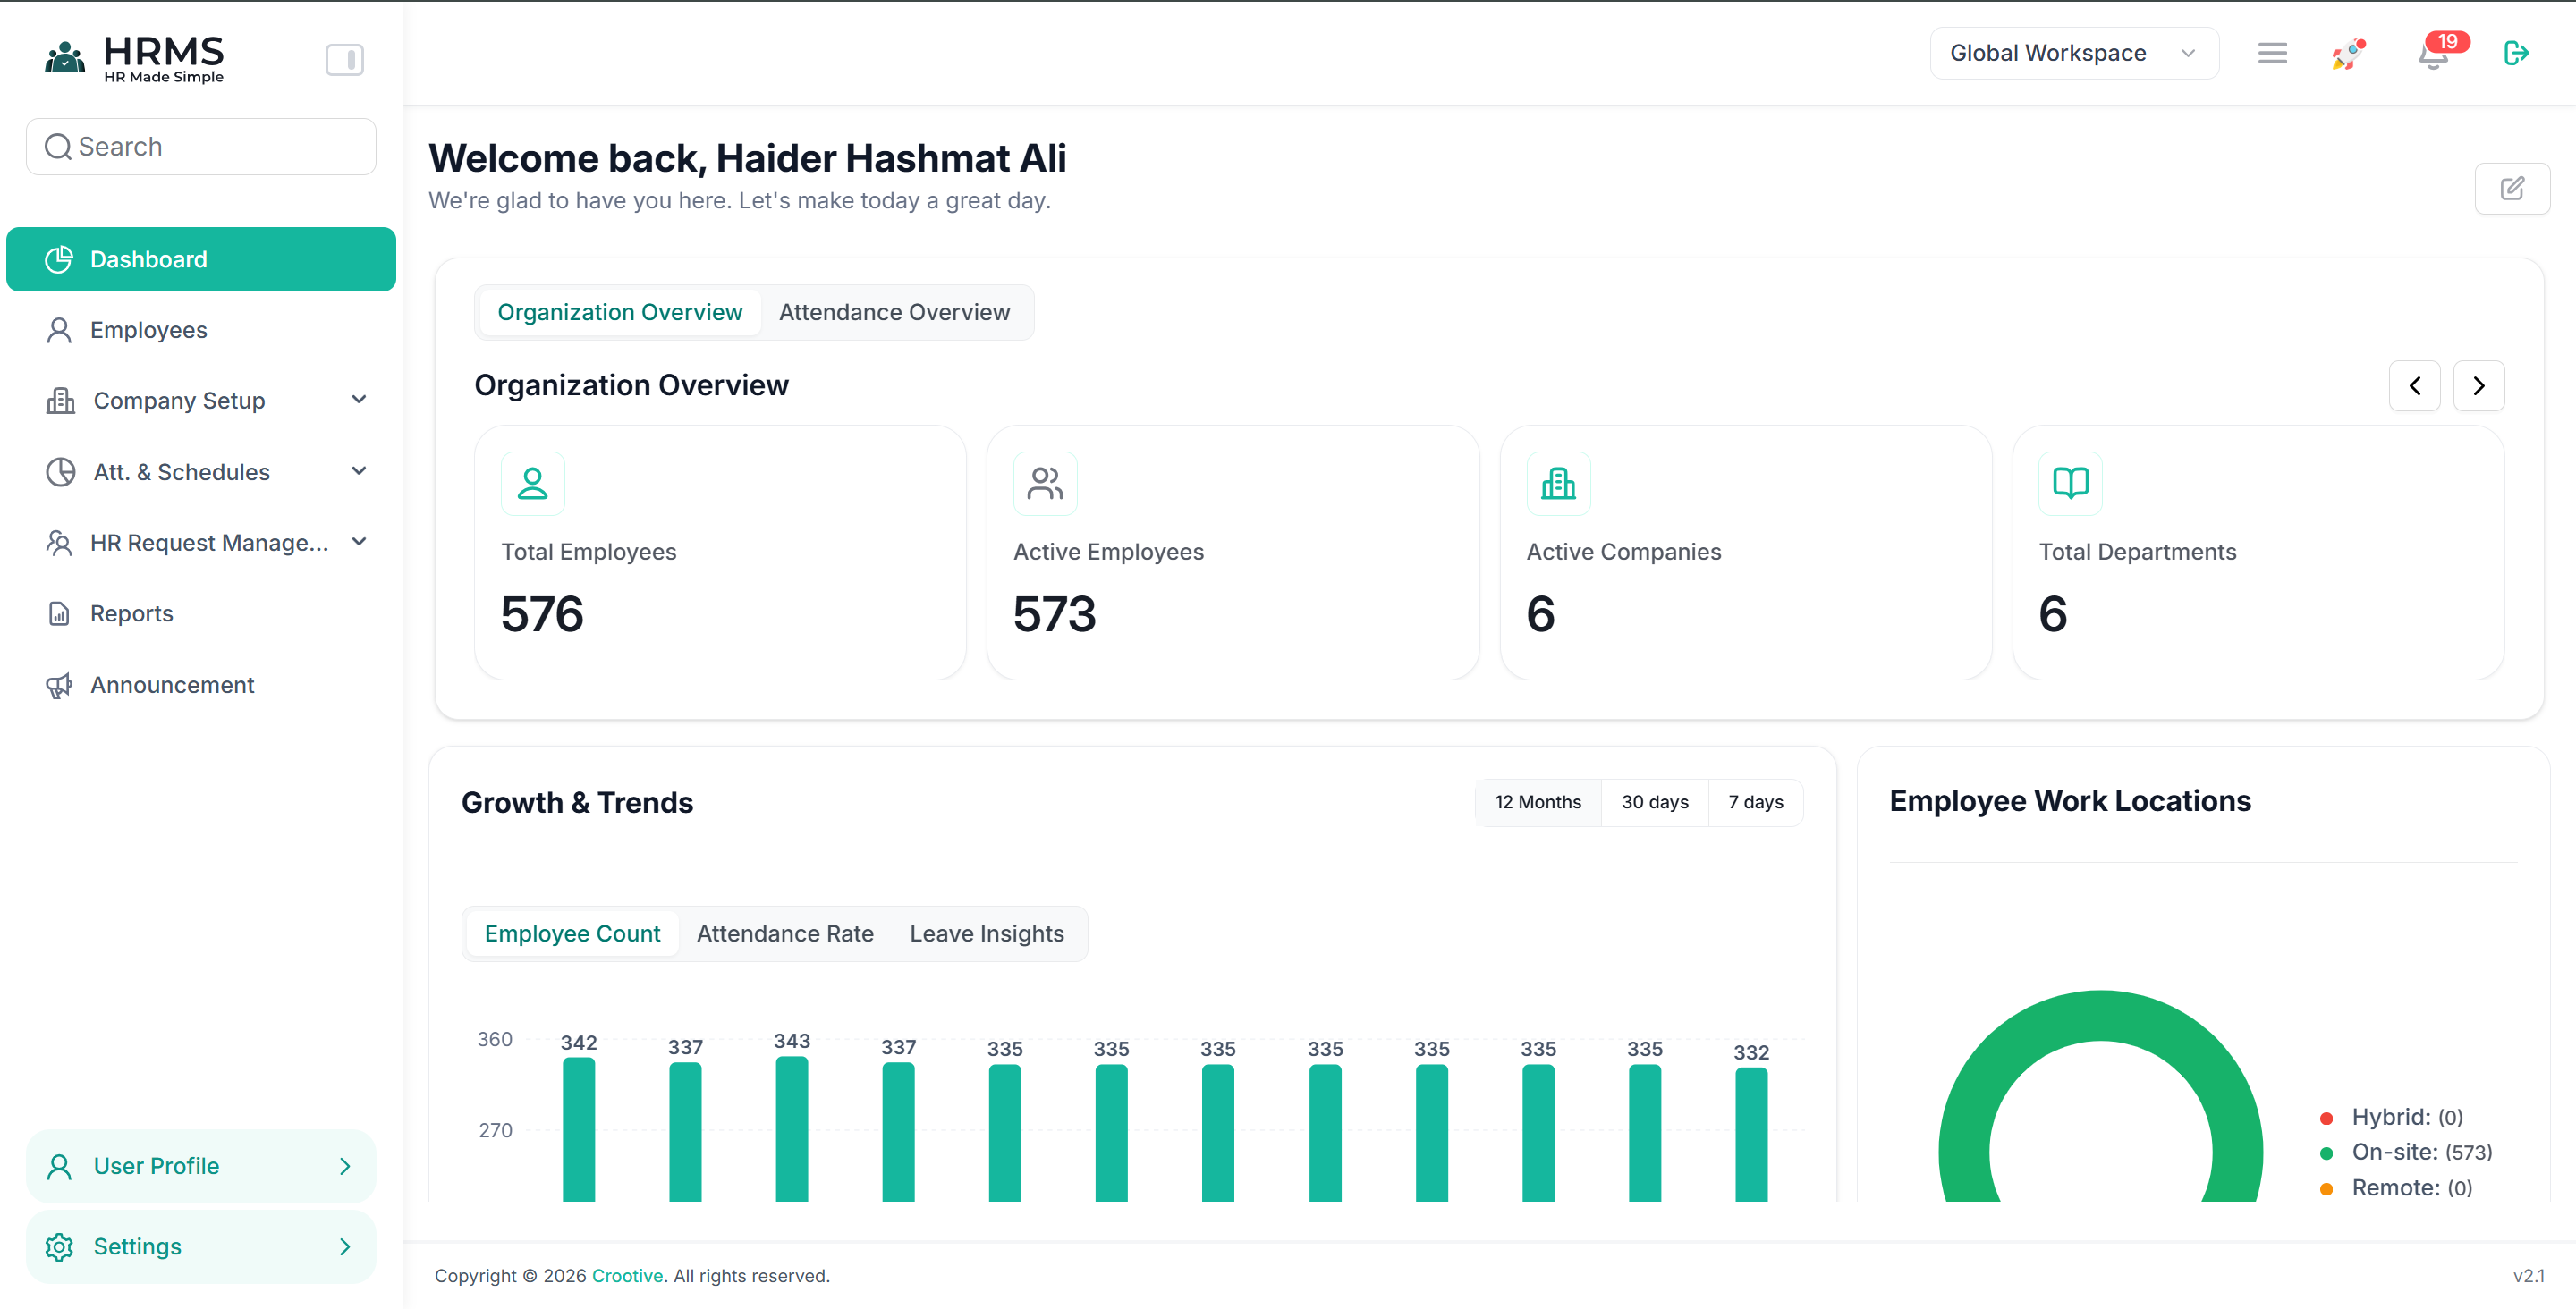Switch to Employee Count tab

(x=572, y=934)
